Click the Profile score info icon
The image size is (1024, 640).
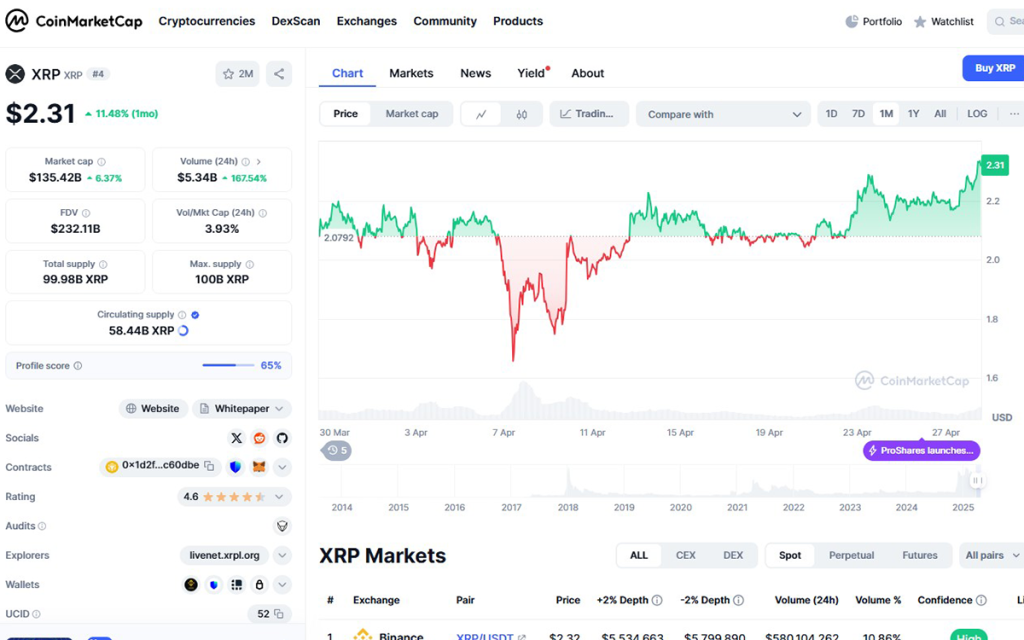coord(78,366)
